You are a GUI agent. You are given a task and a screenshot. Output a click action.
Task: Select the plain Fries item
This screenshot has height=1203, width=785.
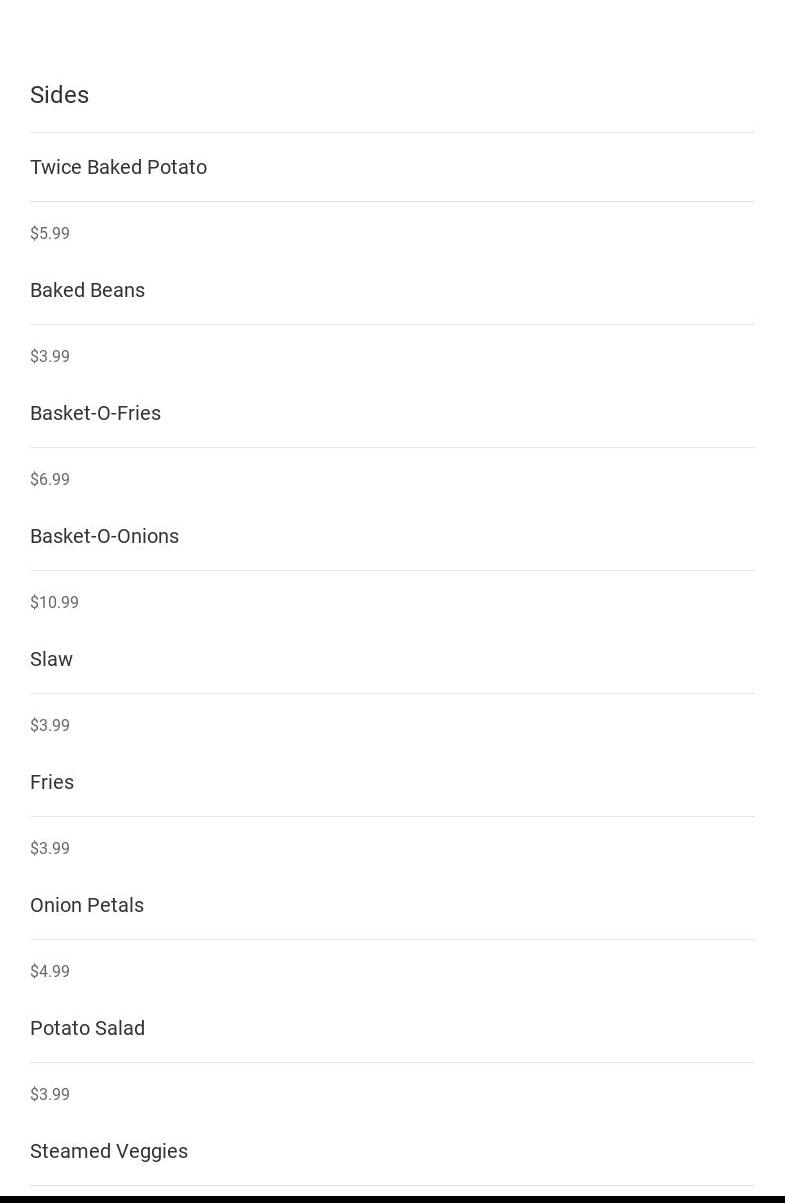(52, 782)
